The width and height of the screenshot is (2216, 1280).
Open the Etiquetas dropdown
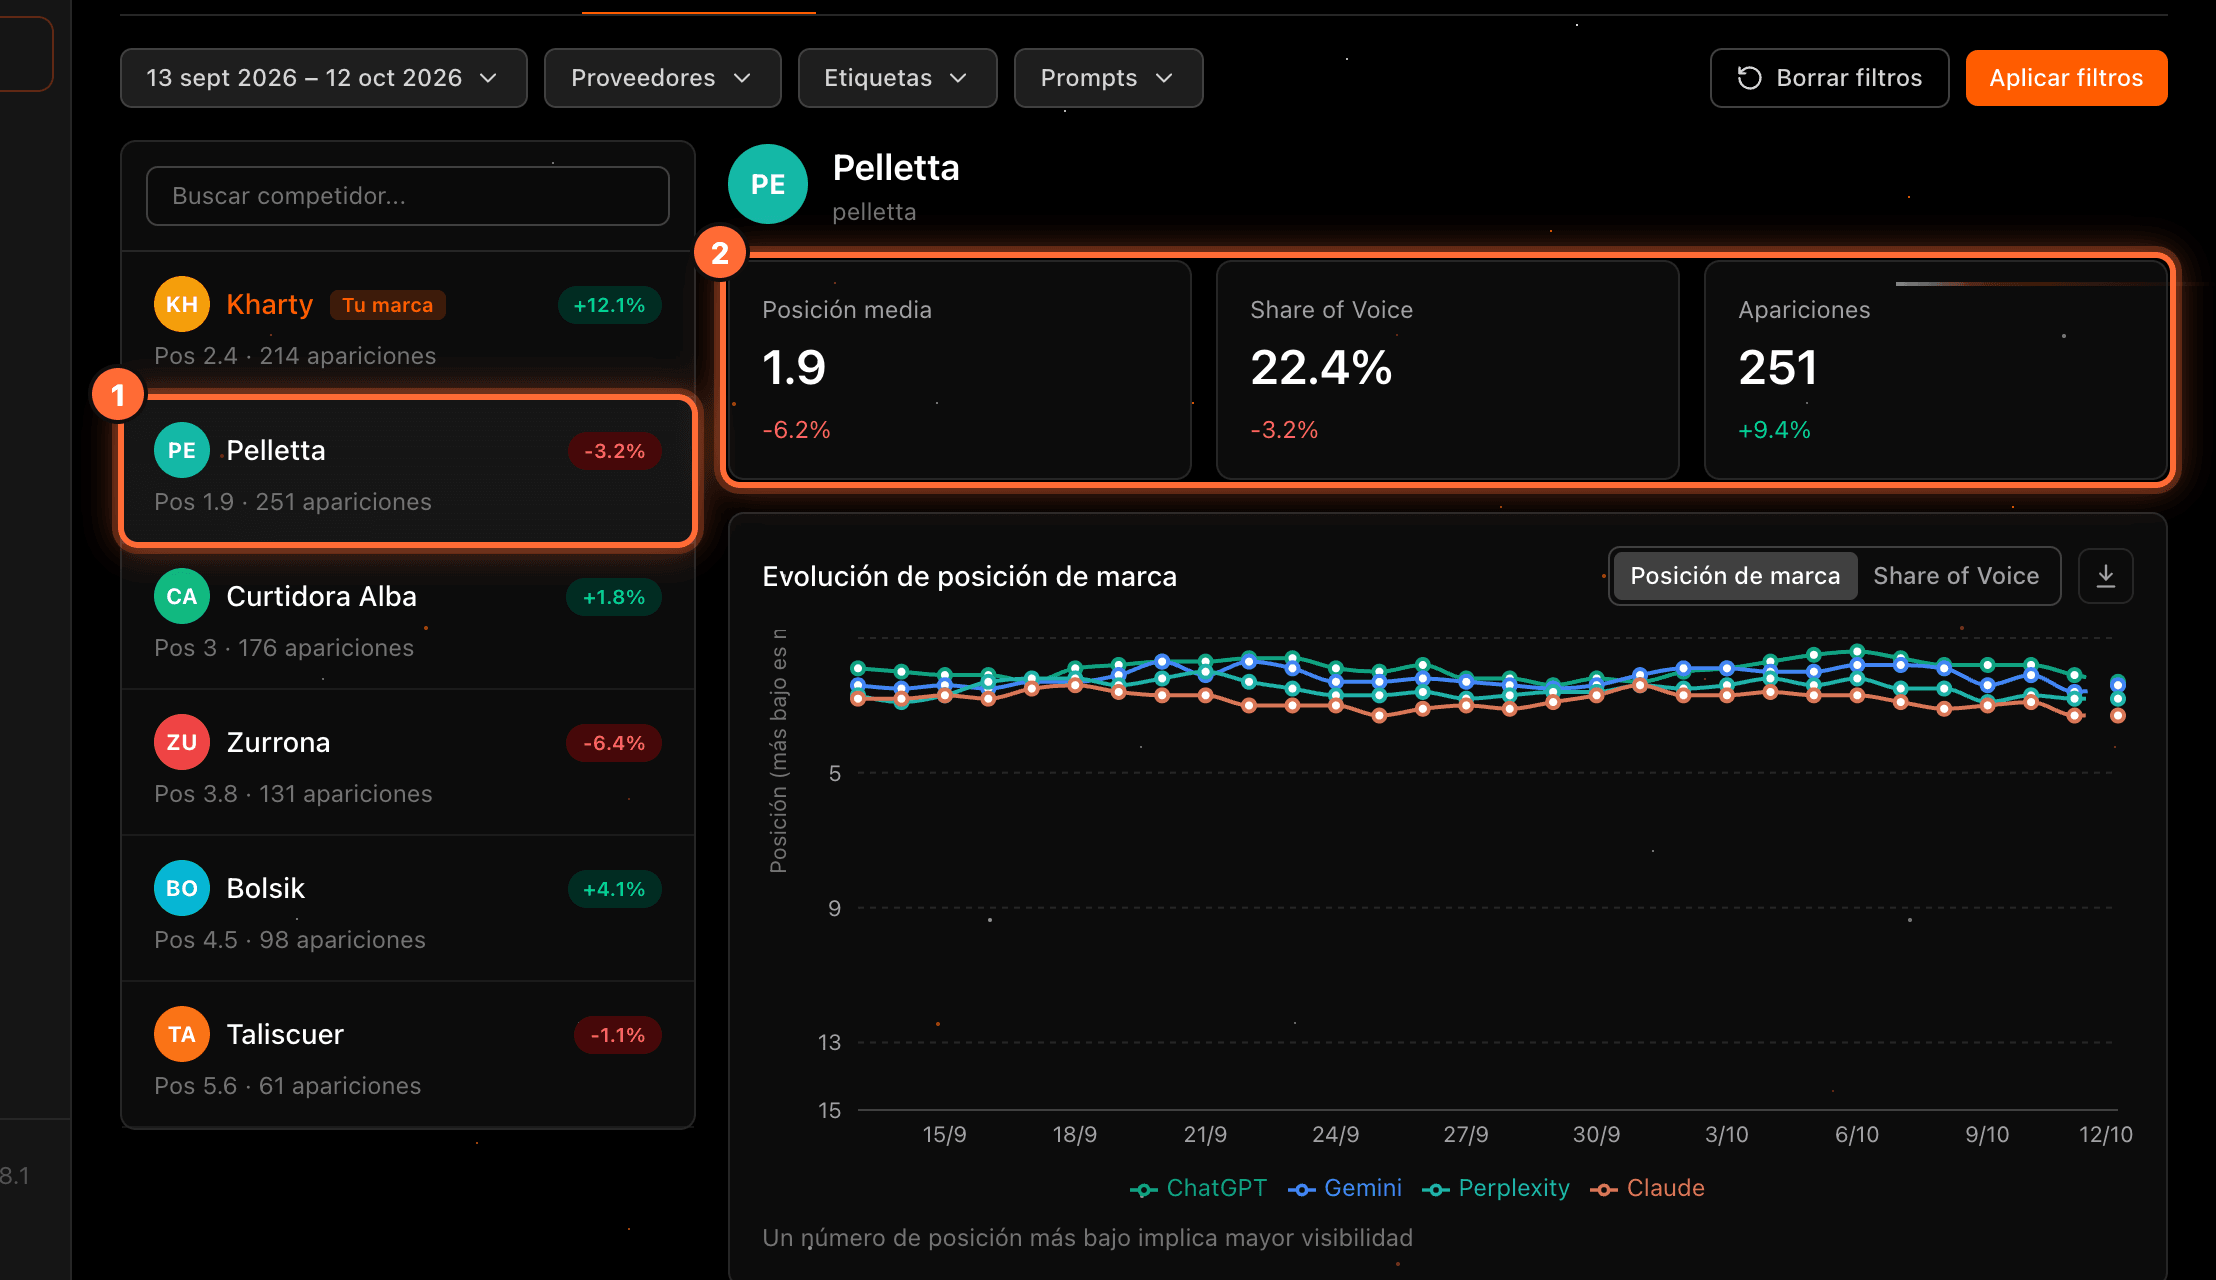897,78
